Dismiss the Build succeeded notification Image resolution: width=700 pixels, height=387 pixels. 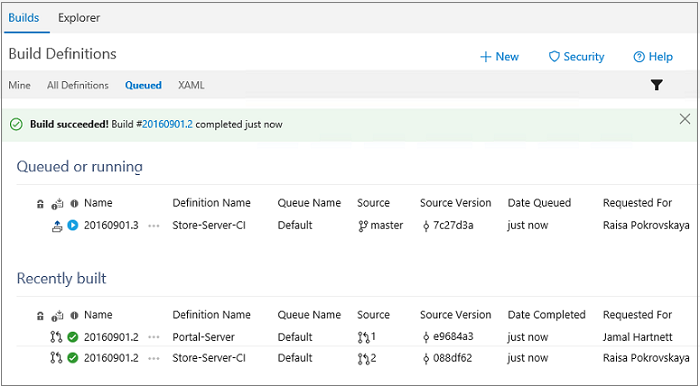point(684,119)
